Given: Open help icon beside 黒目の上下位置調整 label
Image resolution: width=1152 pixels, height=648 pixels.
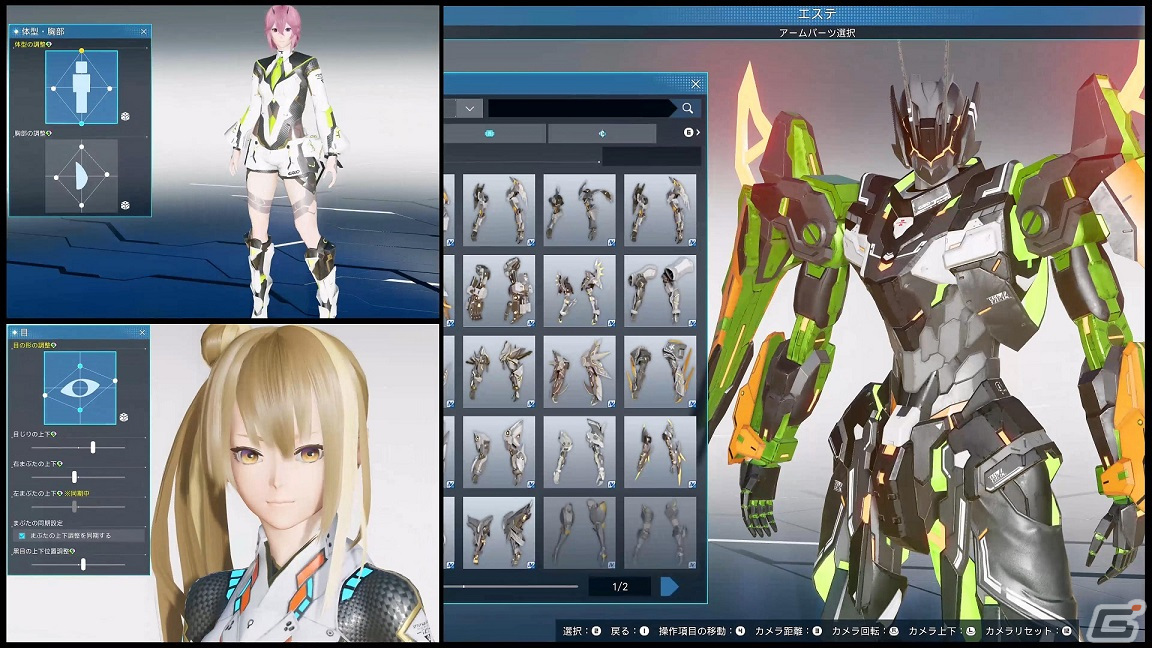Looking at the screenshot, I should pos(72,550).
